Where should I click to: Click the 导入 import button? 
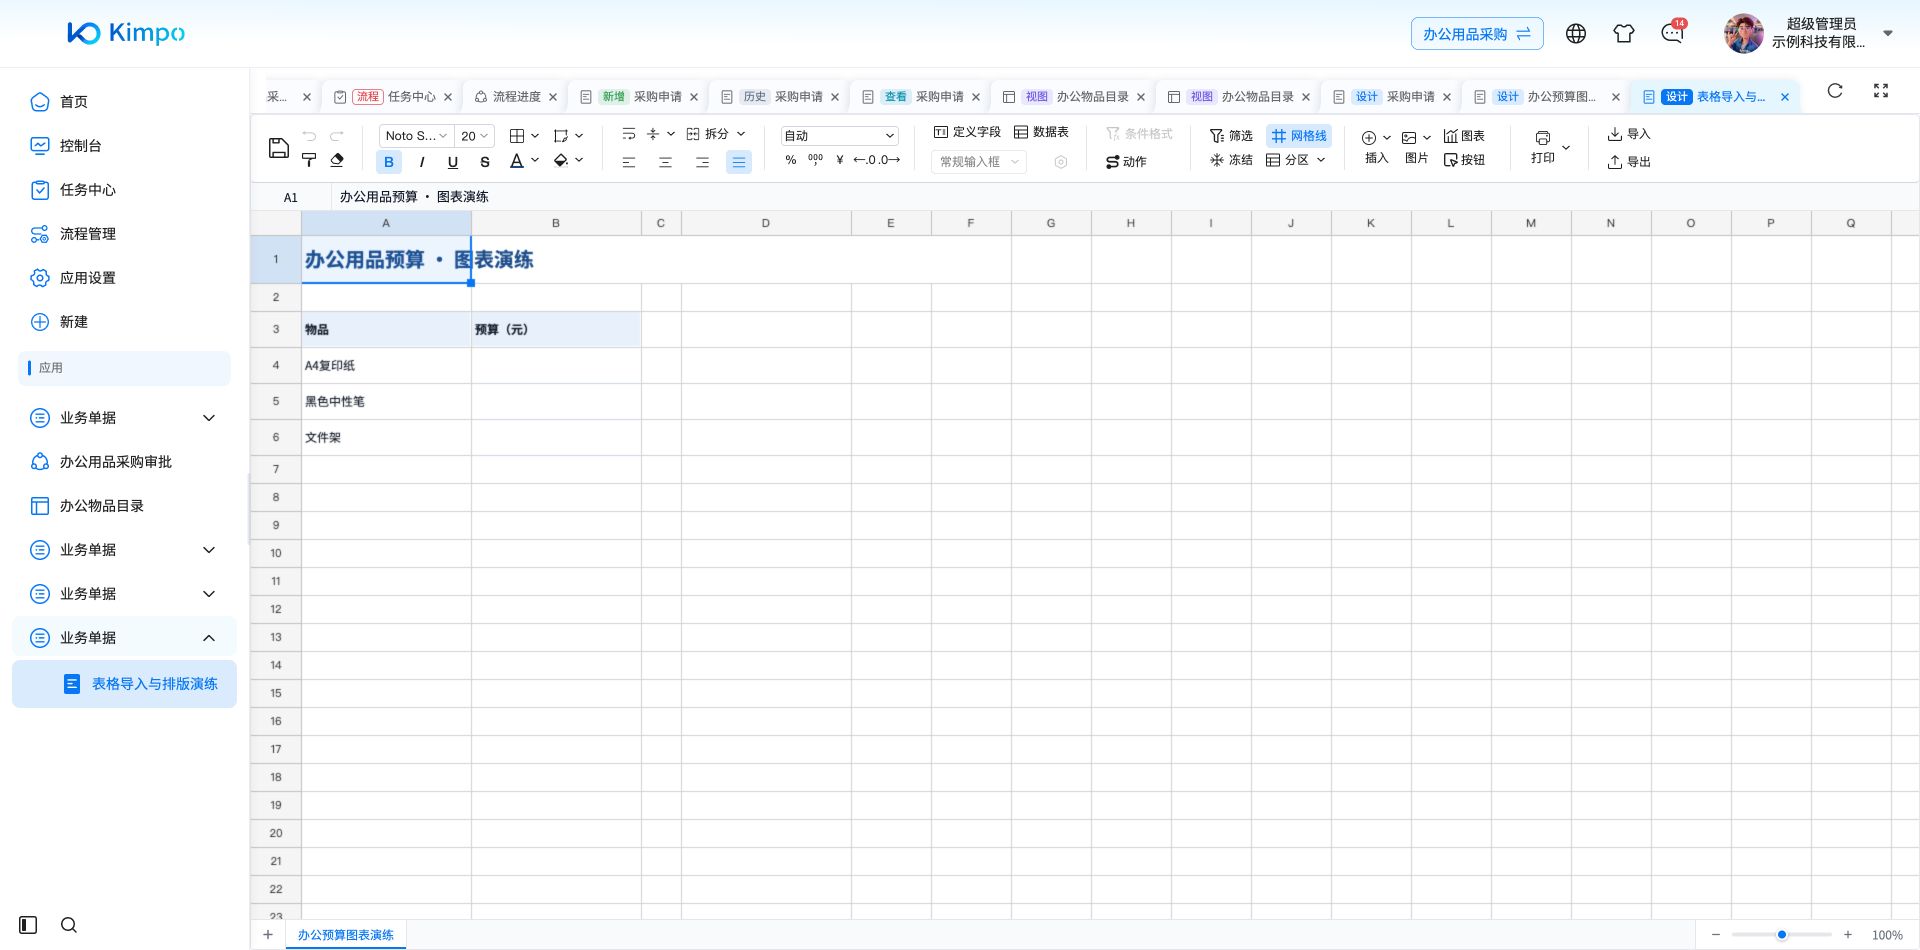(x=1629, y=134)
